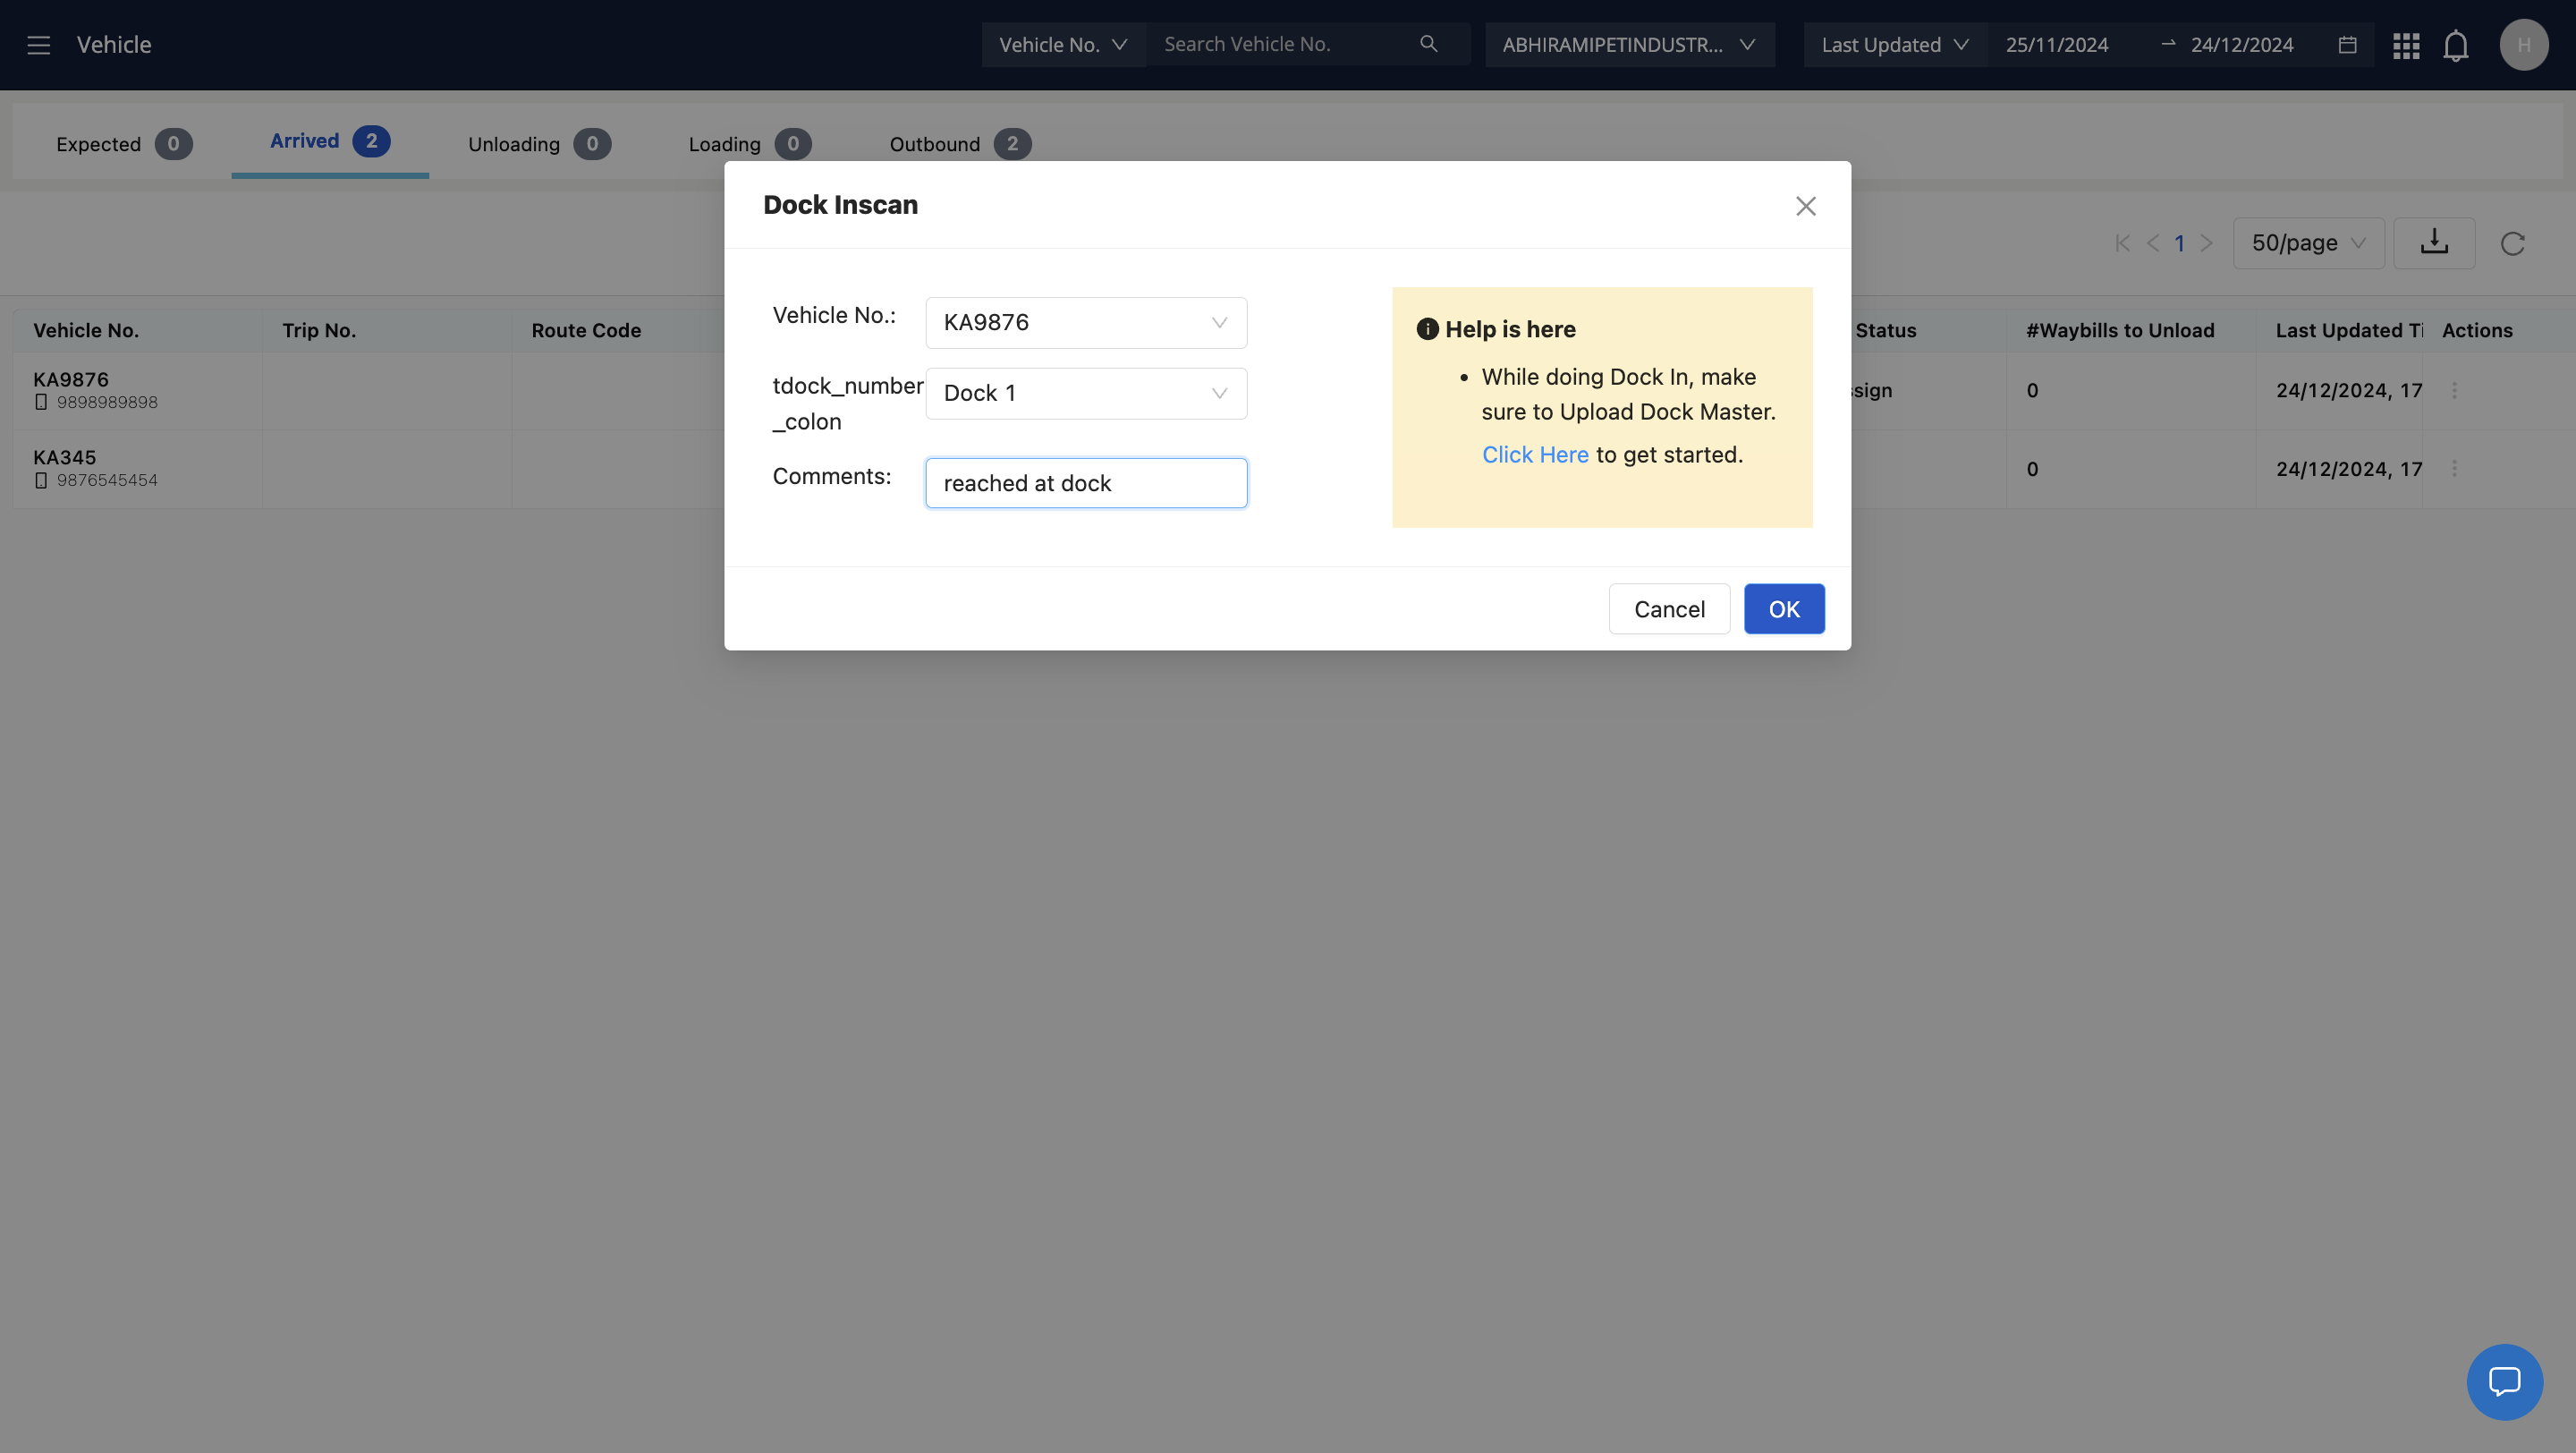Expand the ABHIRAMIPETINDUSTR hub dropdown
Image resolution: width=2576 pixels, height=1453 pixels.
[x=1629, y=45]
